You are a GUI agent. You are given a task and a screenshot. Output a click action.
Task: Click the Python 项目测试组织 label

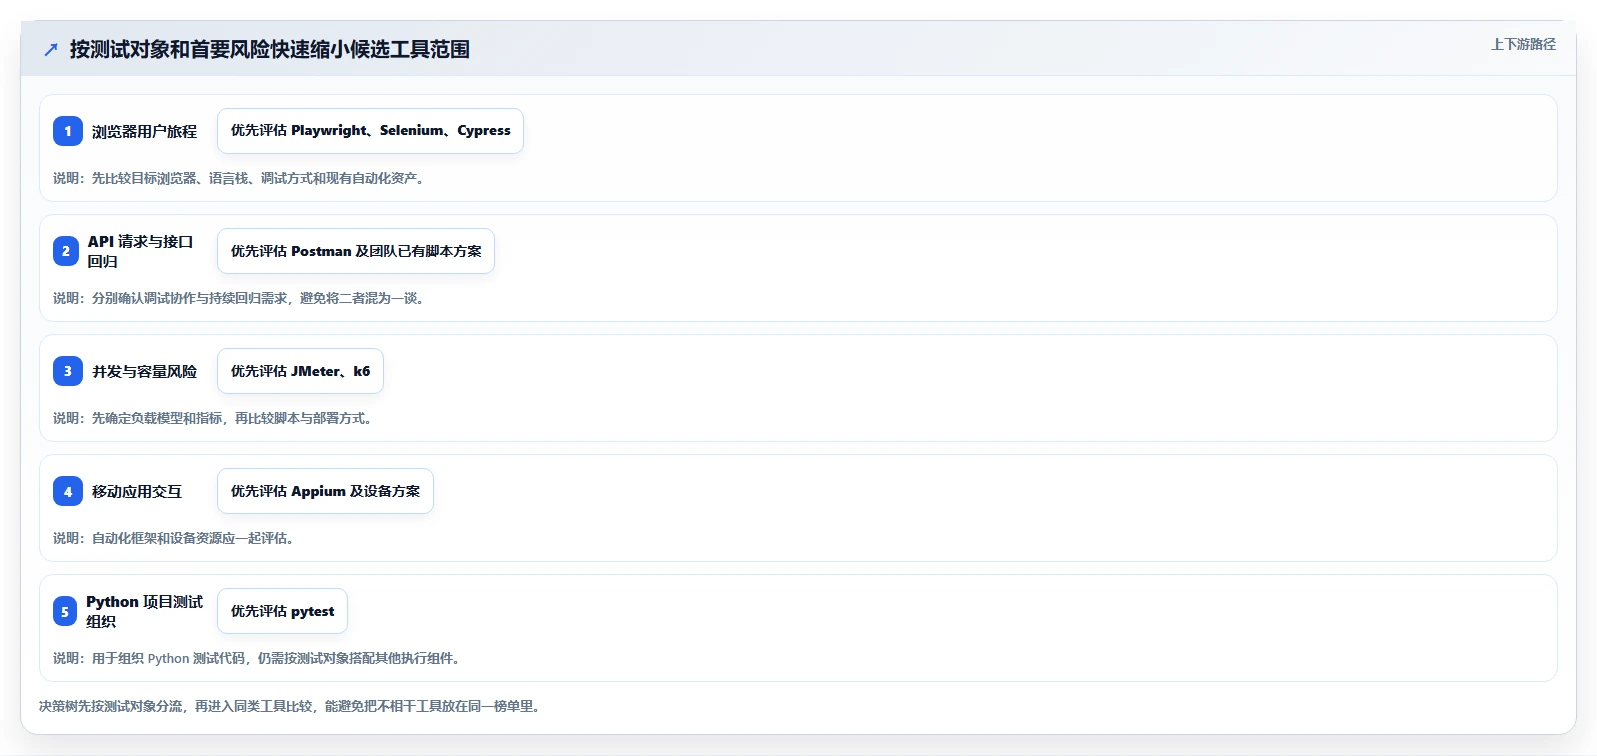(144, 611)
